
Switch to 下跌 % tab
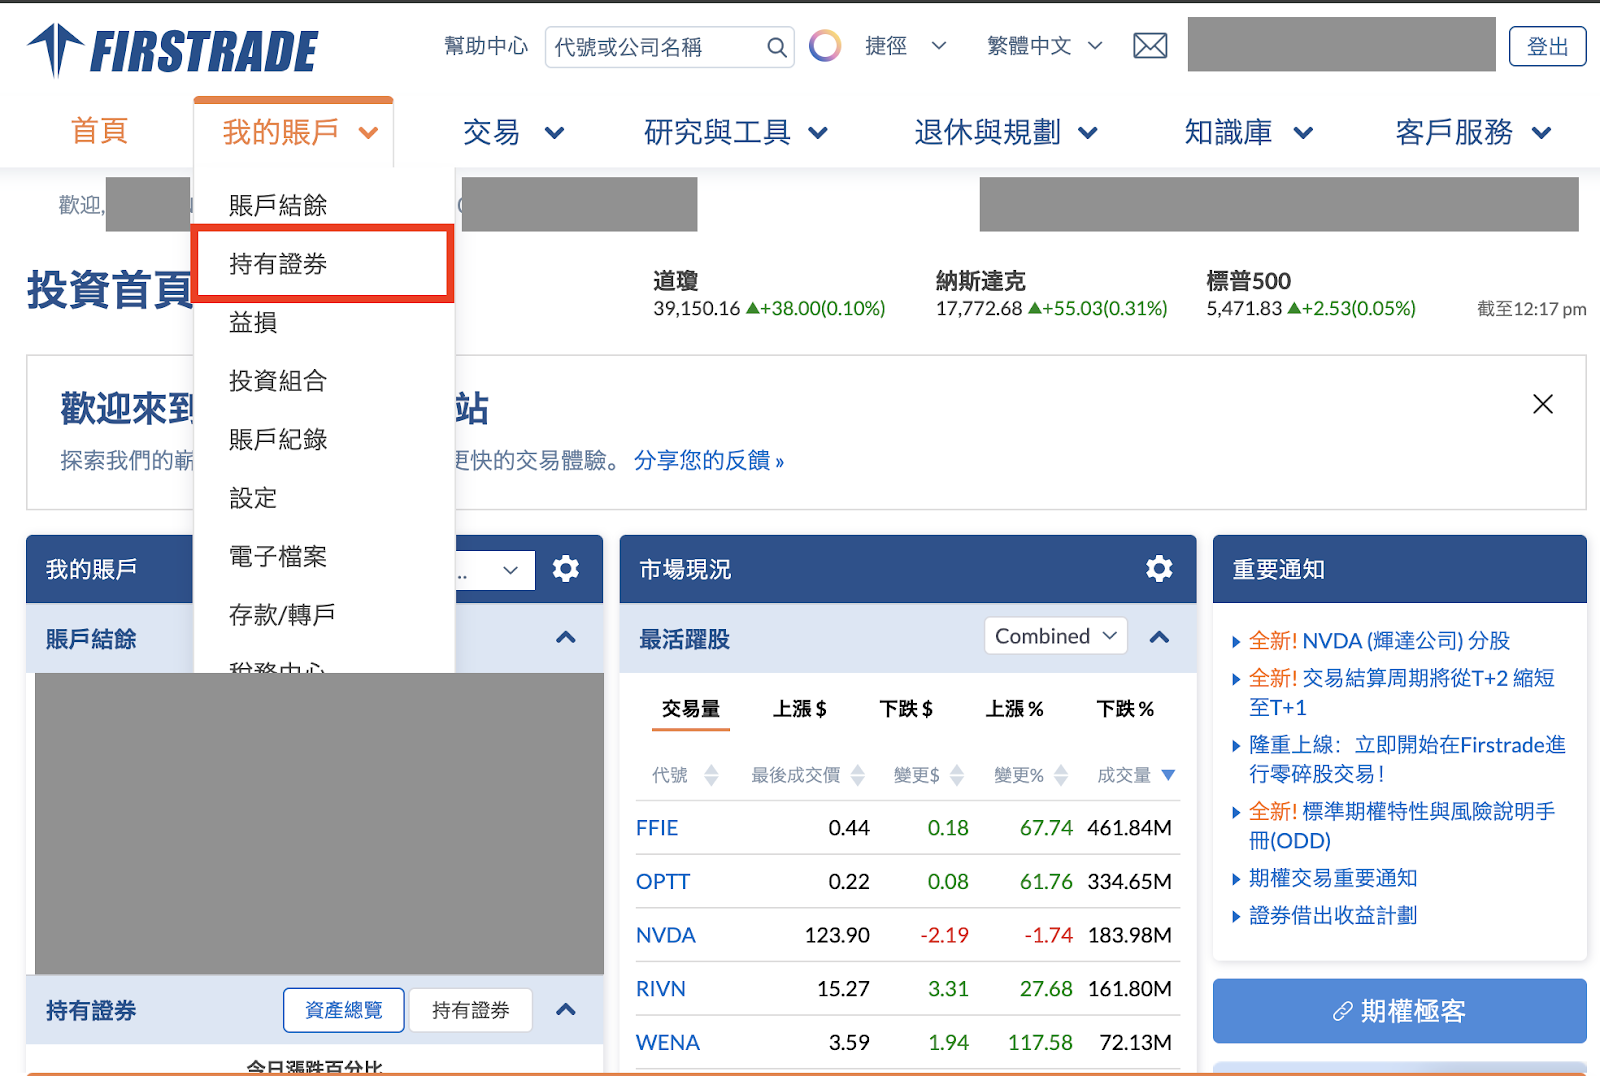[1125, 709]
